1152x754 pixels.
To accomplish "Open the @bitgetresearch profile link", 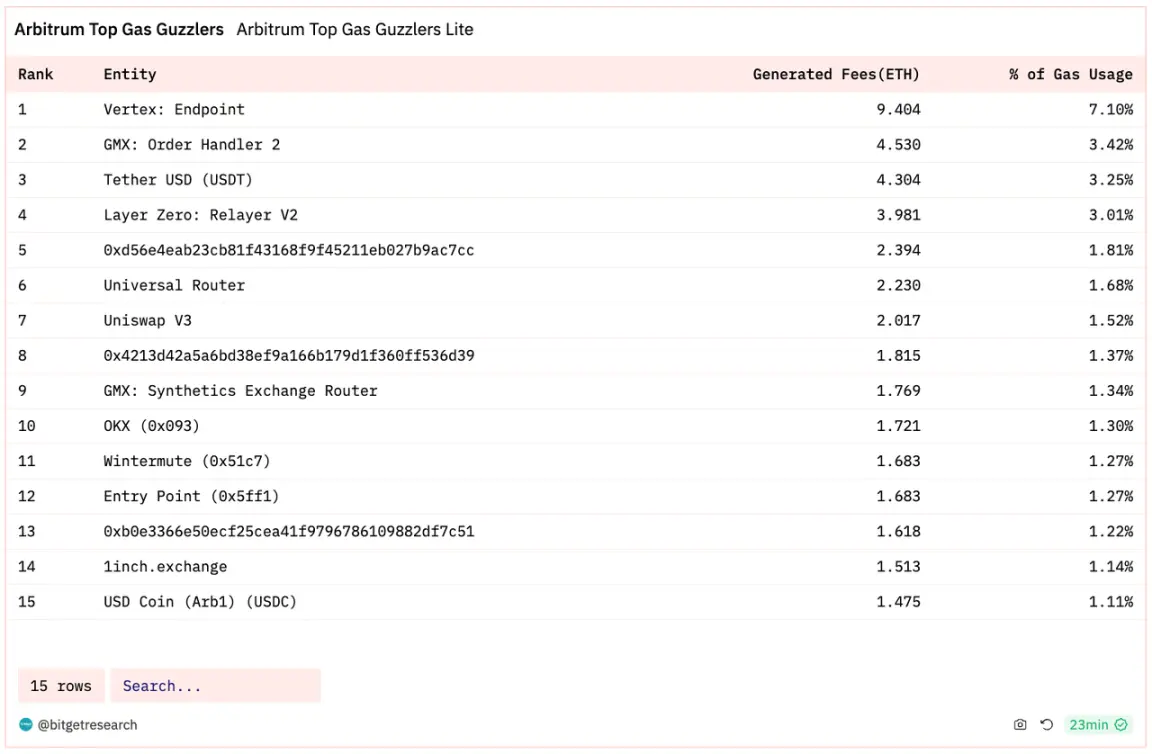I will click(87, 725).
